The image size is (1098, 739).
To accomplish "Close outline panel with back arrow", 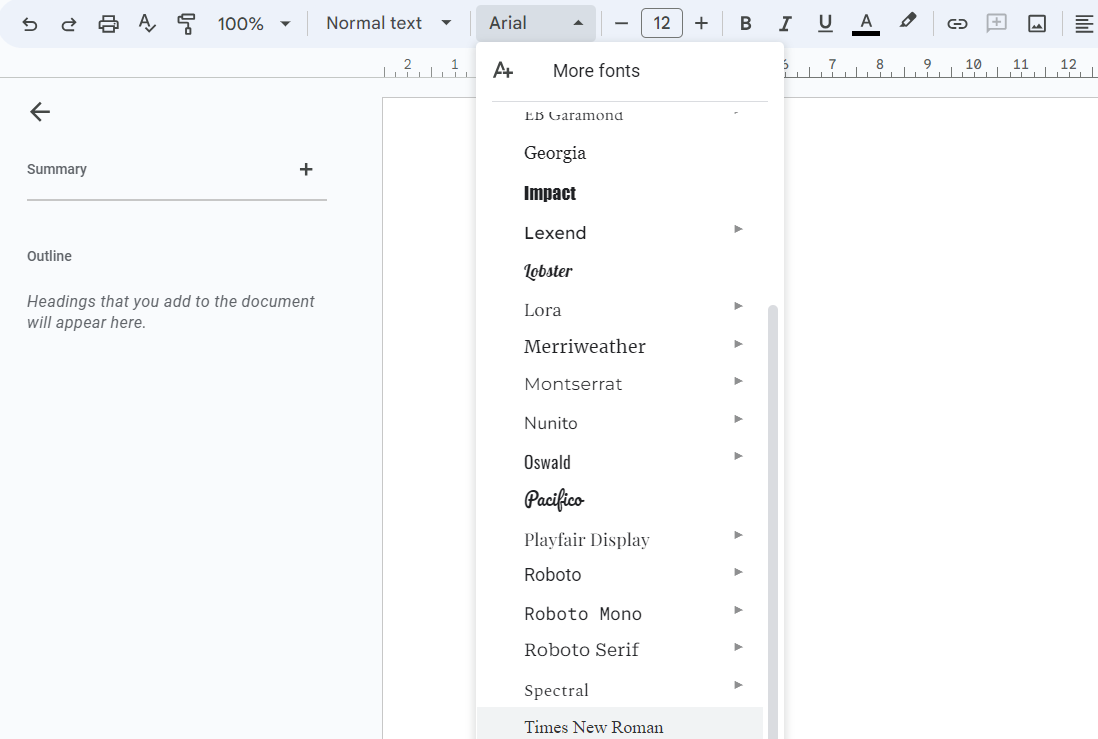I will tap(40, 111).
